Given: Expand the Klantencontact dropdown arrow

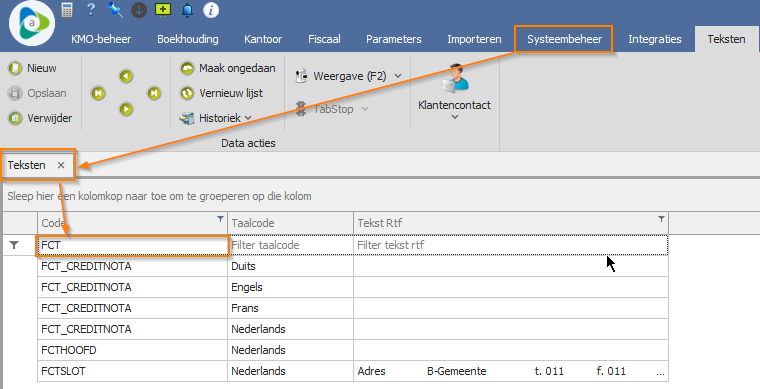Looking at the screenshot, I should [455, 117].
